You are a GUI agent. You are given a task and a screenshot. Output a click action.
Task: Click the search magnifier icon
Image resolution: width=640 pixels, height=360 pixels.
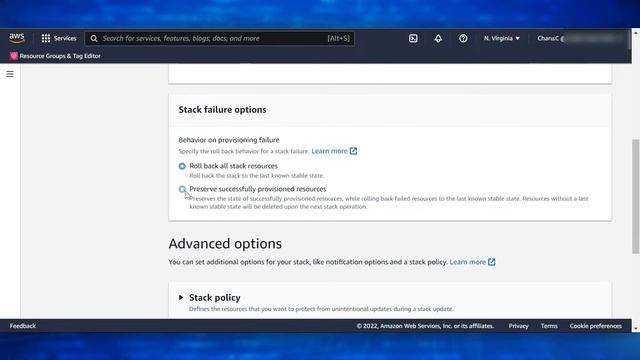coord(94,38)
